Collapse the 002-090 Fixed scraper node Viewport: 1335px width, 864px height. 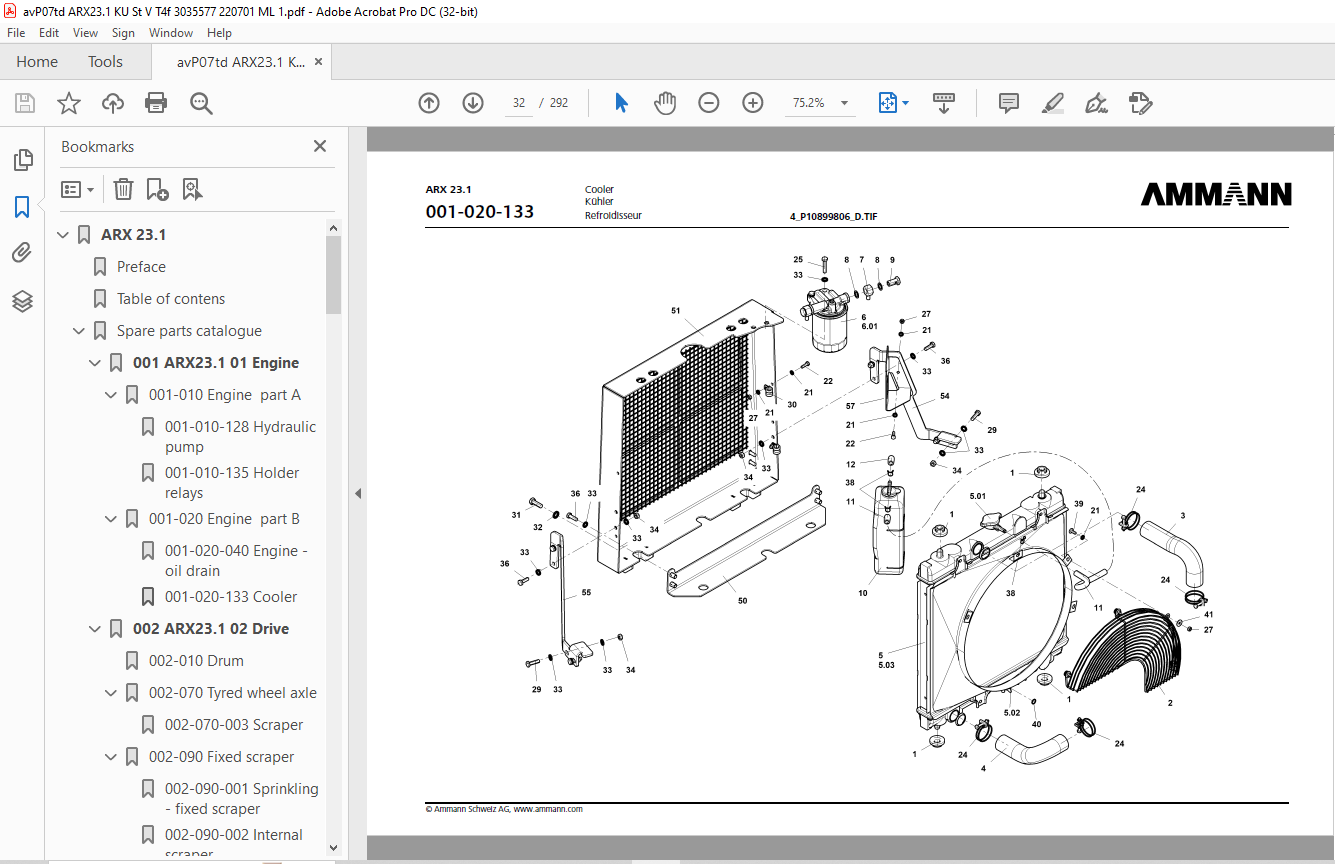111,757
